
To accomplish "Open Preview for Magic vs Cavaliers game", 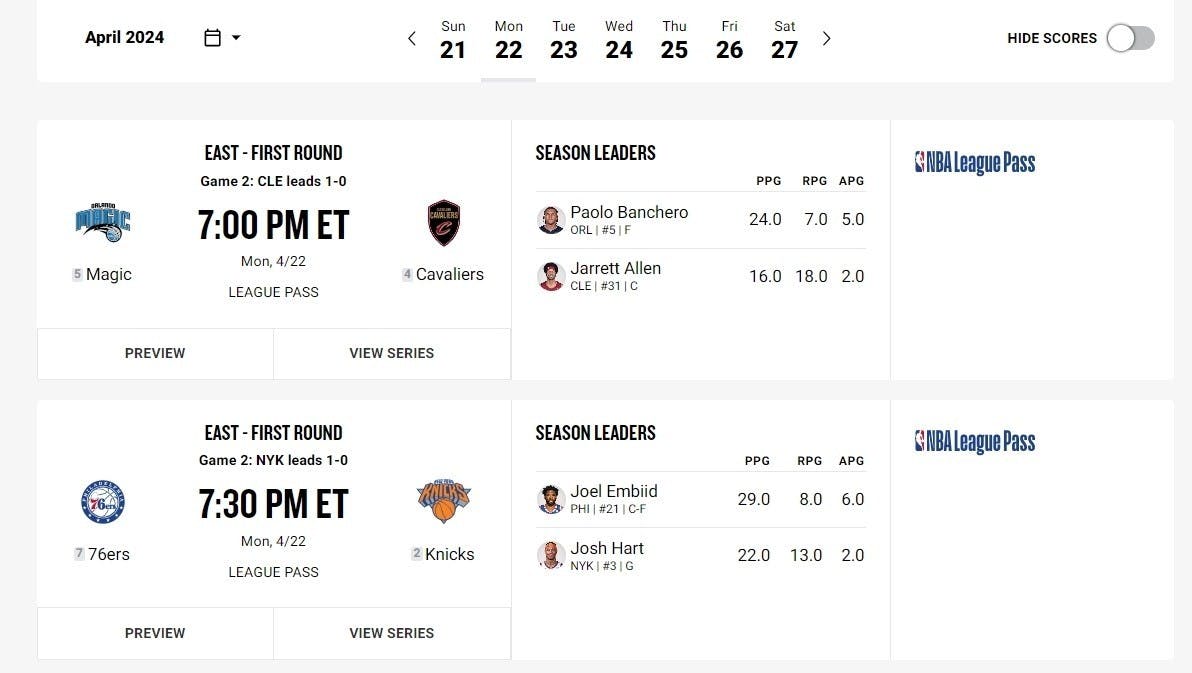I will click(155, 353).
